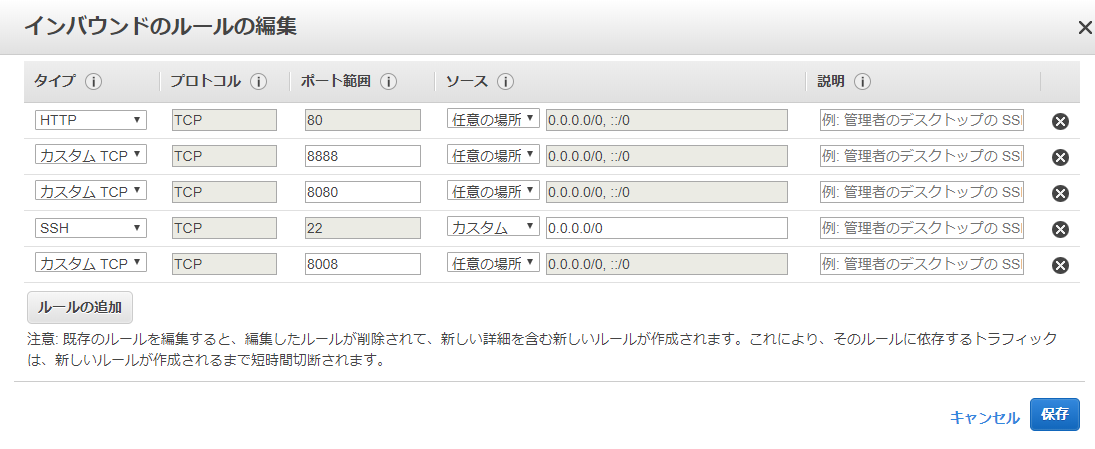Image resolution: width=1095 pixels, height=449 pixels.
Task: Edit port range field showing 8008
Action: pos(362,264)
